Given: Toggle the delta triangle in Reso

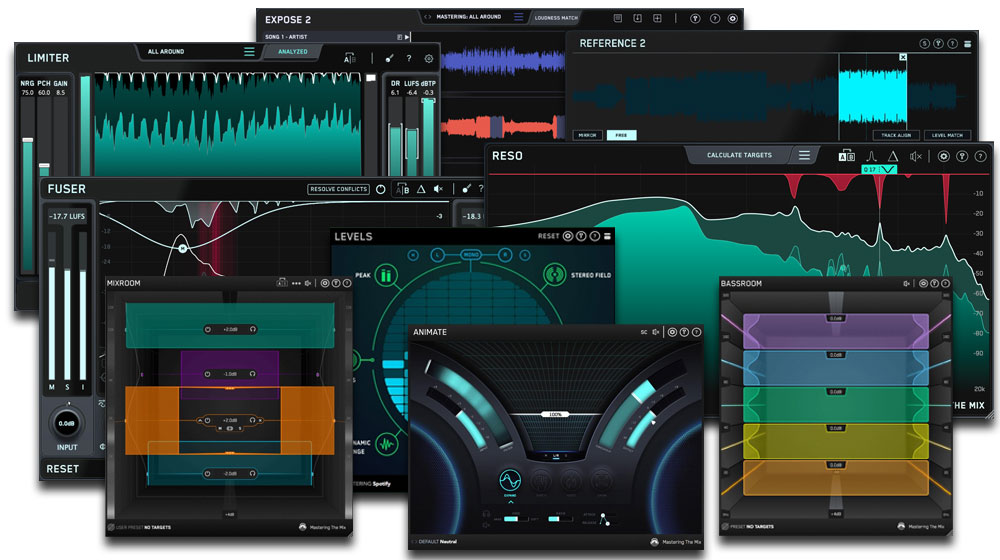Looking at the screenshot, I should pos(893,156).
